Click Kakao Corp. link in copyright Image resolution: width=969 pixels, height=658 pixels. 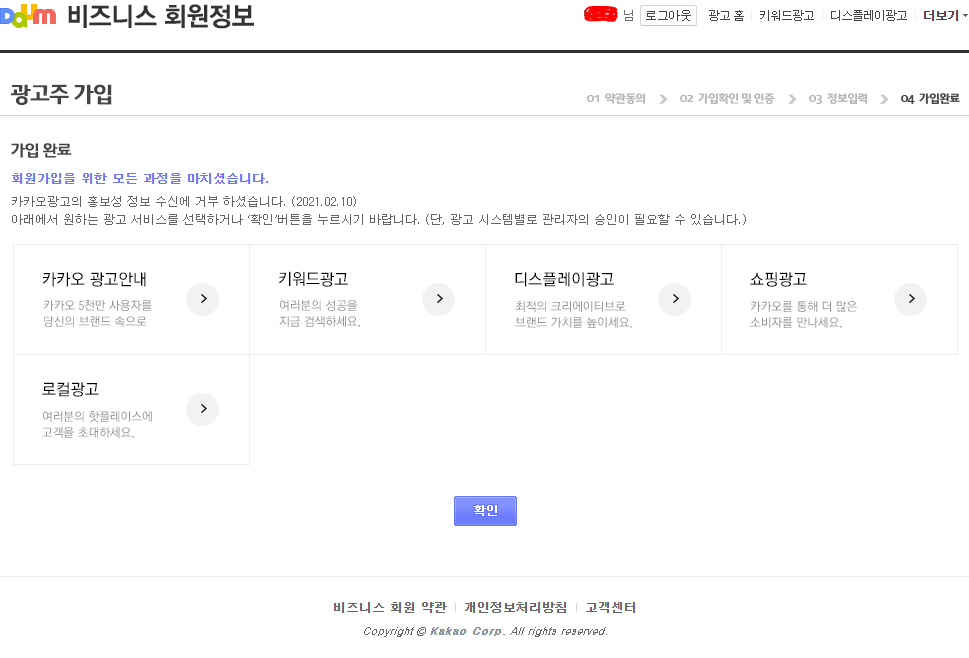tap(467, 631)
